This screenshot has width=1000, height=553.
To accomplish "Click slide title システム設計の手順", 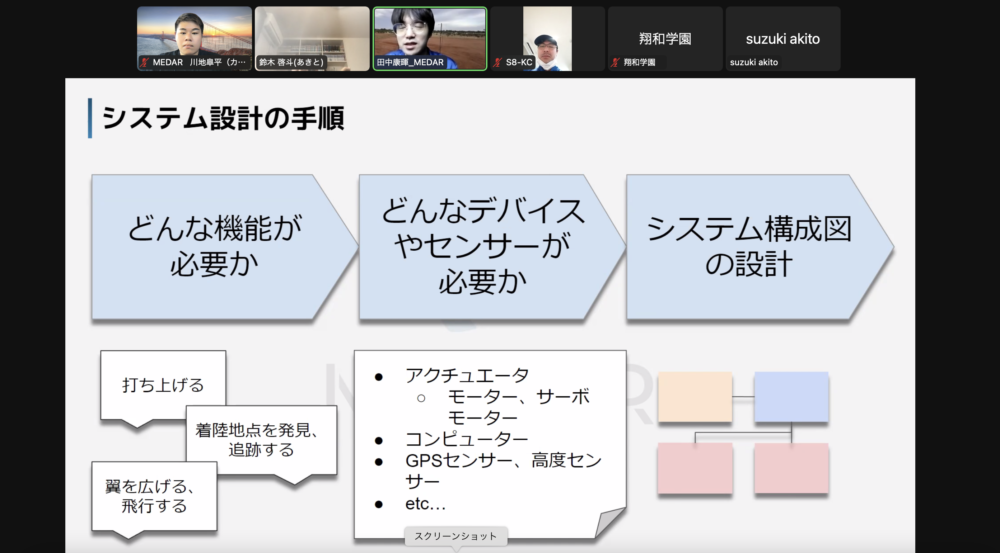I will [x=223, y=119].
